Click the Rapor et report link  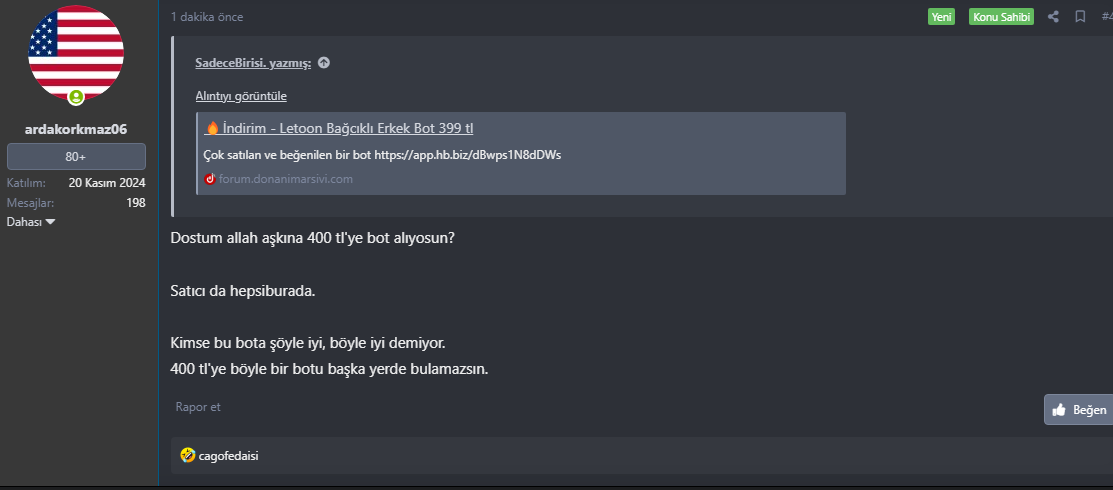point(198,407)
